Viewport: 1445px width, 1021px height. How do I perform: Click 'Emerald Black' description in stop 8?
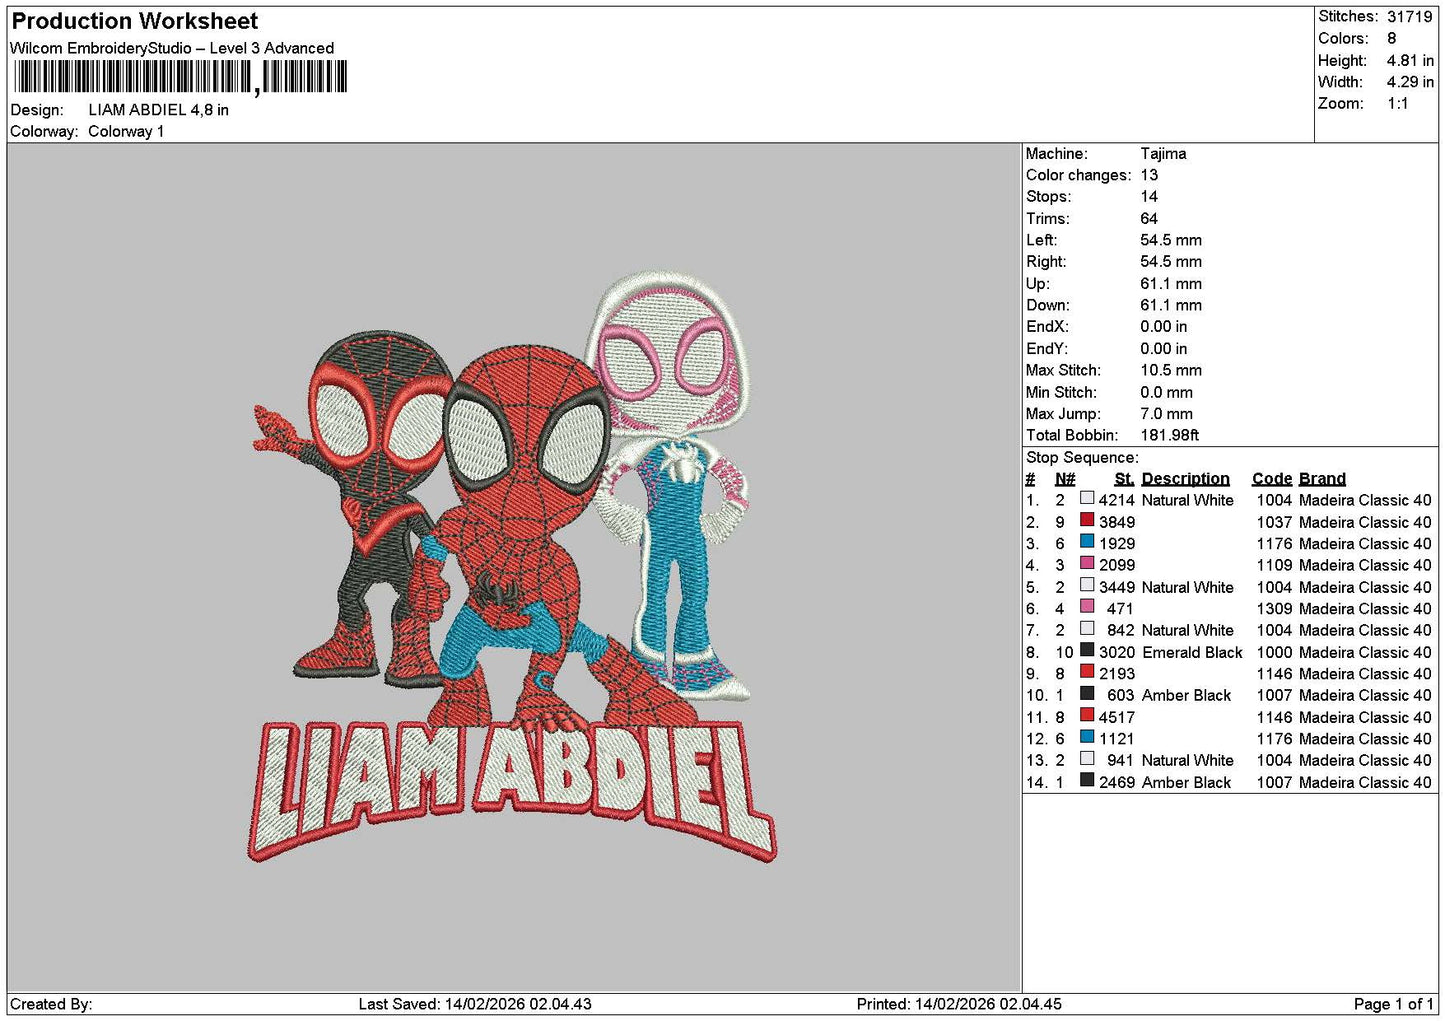click(1192, 652)
